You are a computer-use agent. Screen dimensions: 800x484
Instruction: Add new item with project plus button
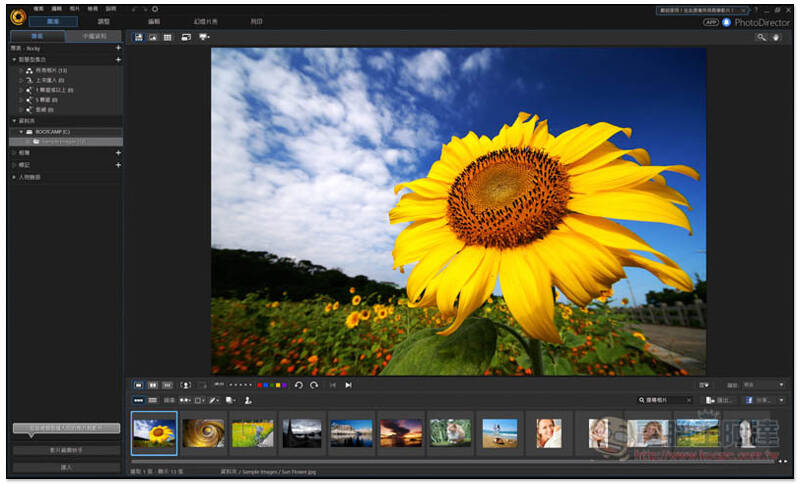[118, 48]
